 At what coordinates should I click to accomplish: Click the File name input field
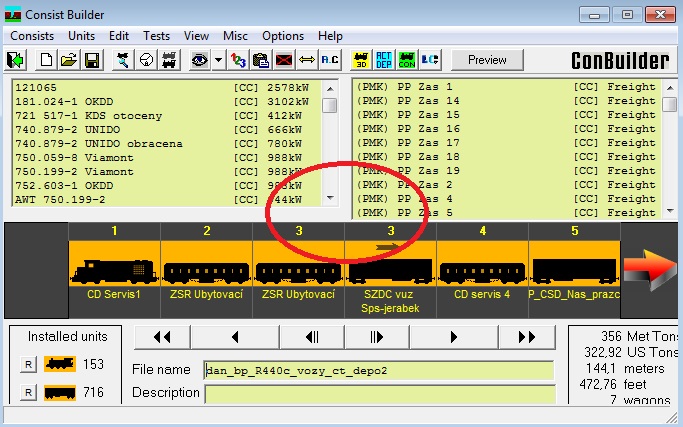378,370
